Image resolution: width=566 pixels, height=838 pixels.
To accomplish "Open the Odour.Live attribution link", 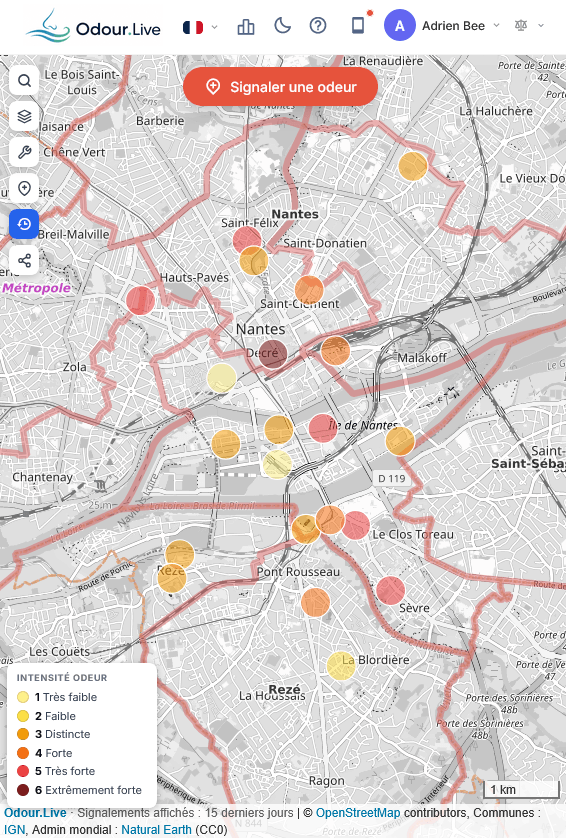I will (x=35, y=813).
